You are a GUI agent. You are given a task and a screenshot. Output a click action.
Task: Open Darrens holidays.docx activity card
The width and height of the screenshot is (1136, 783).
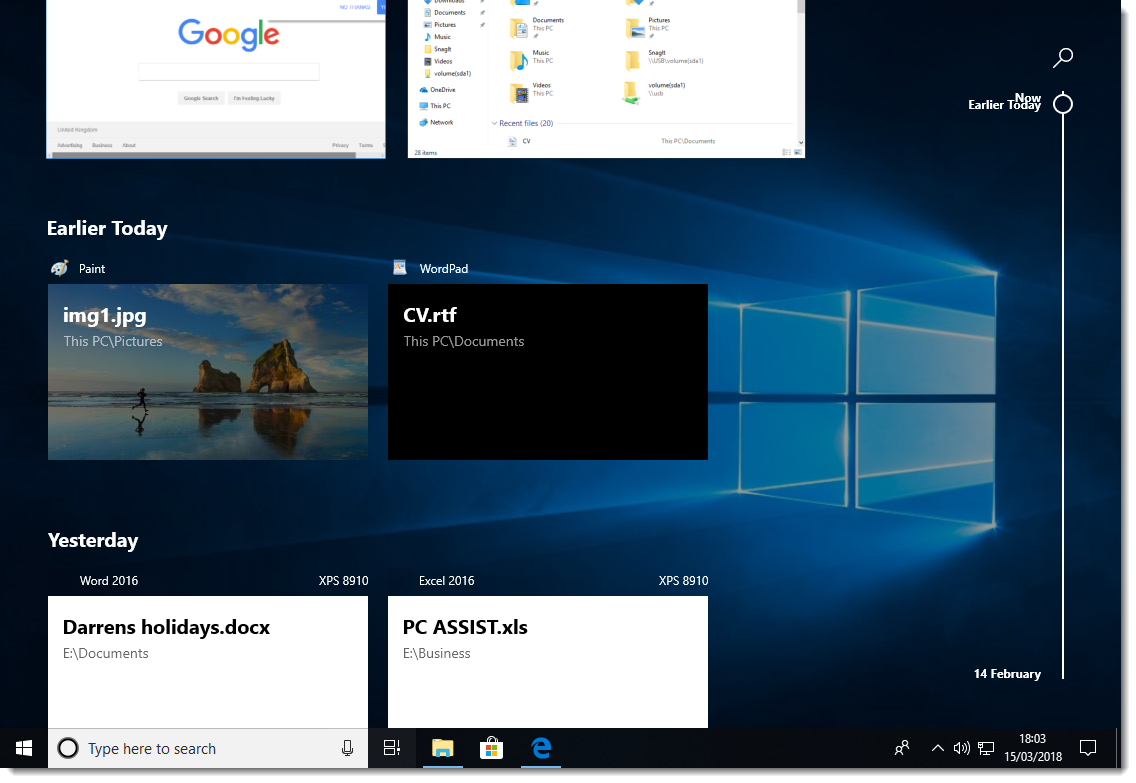click(208, 661)
